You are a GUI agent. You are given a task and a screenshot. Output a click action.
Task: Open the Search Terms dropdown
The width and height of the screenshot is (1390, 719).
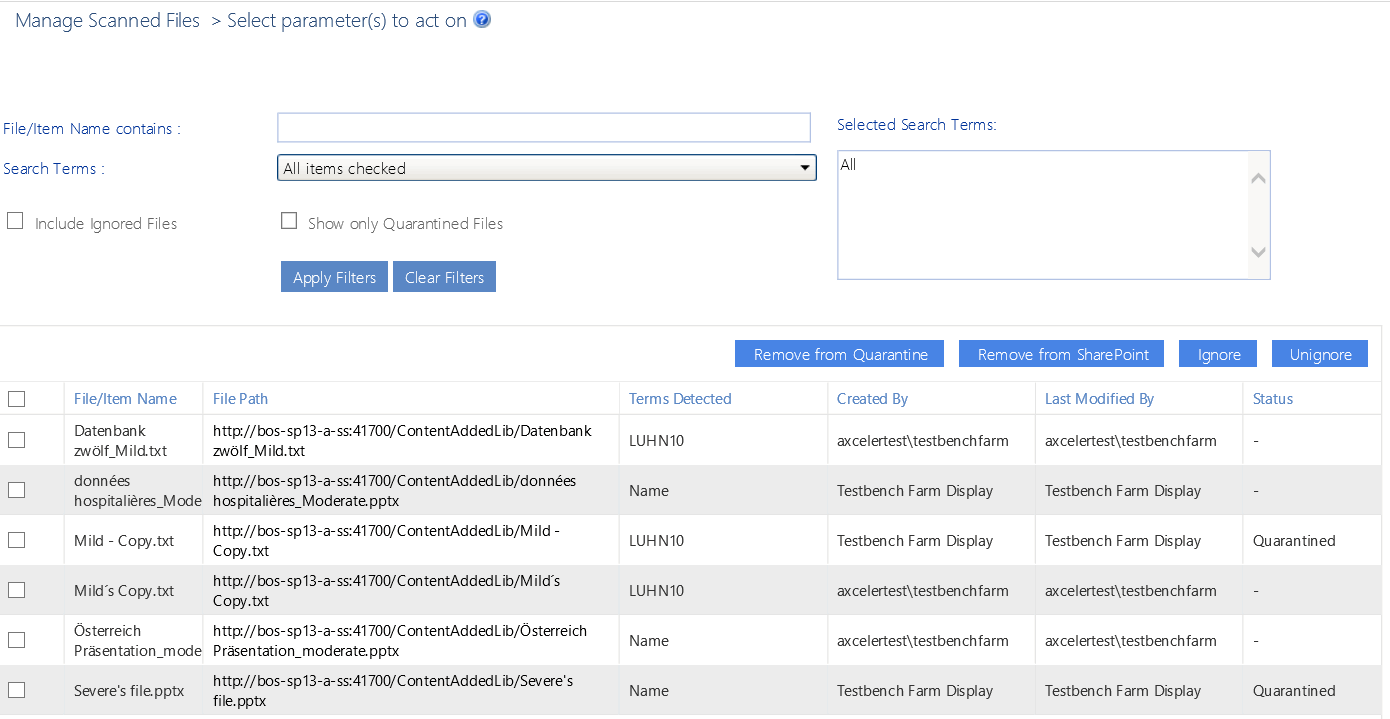pos(805,167)
